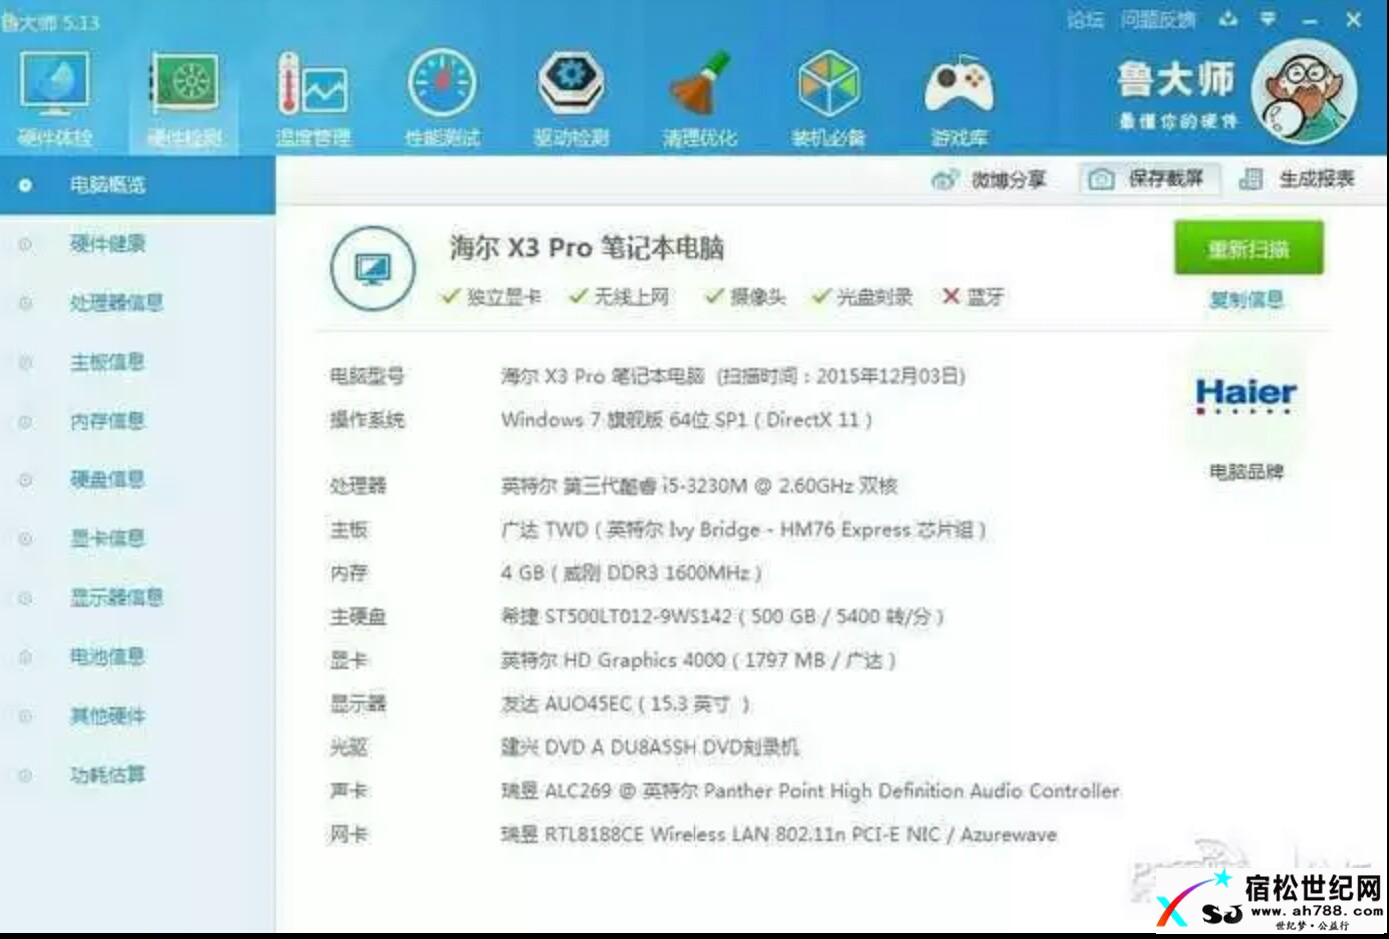Viewport: 1389px width, 939px height.
Task: Click the 4 GB DDR3 1600MHz memory value
Action: tap(631, 573)
